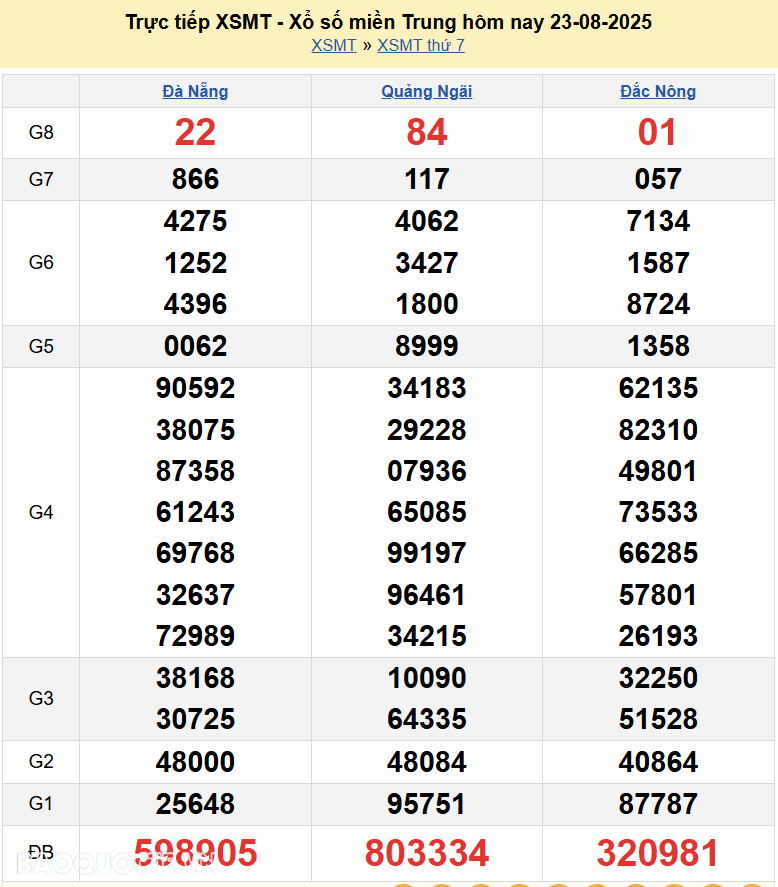The image size is (778, 887).
Task: Click Đắc Nông G4 number 73533
Action: tap(658, 512)
